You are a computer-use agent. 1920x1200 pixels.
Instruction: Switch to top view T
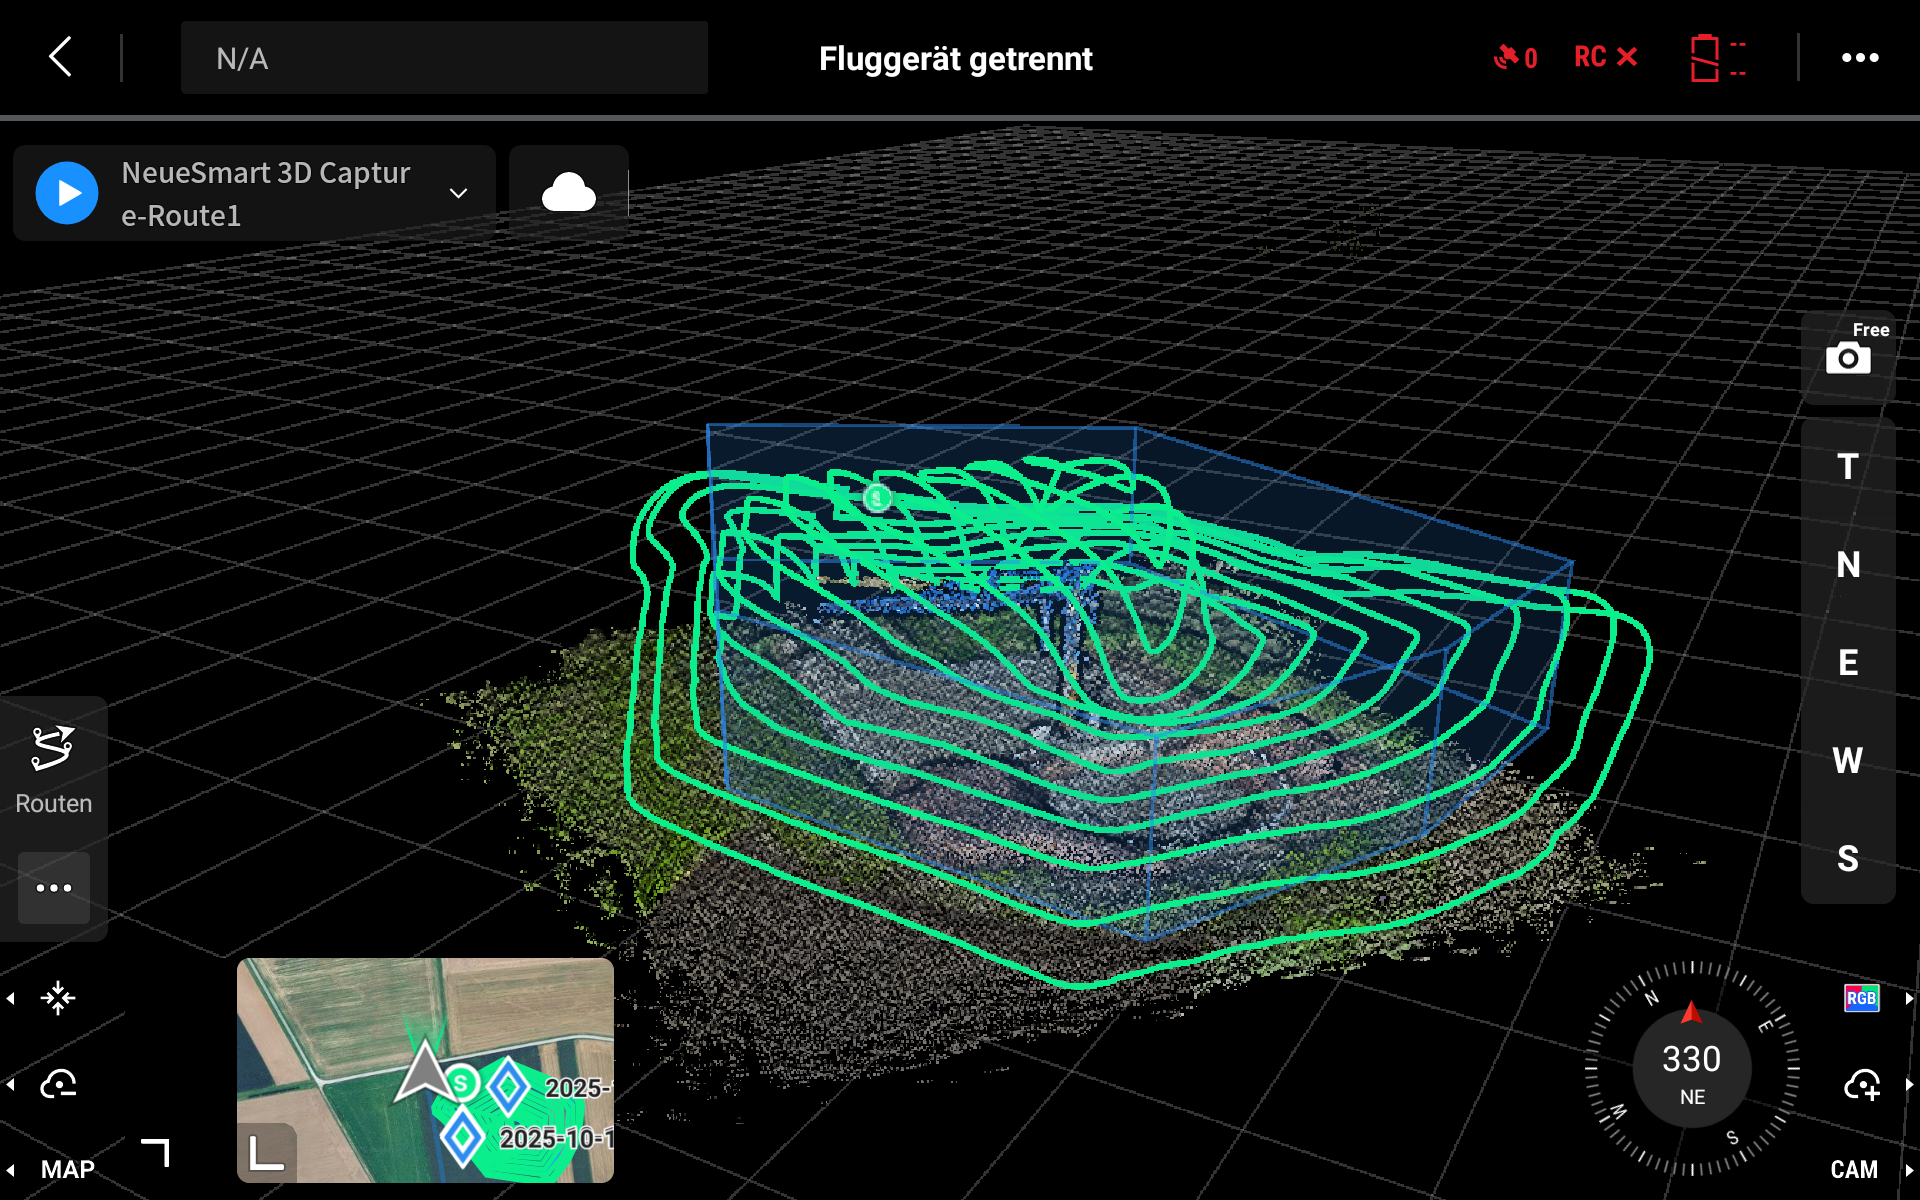point(1848,467)
